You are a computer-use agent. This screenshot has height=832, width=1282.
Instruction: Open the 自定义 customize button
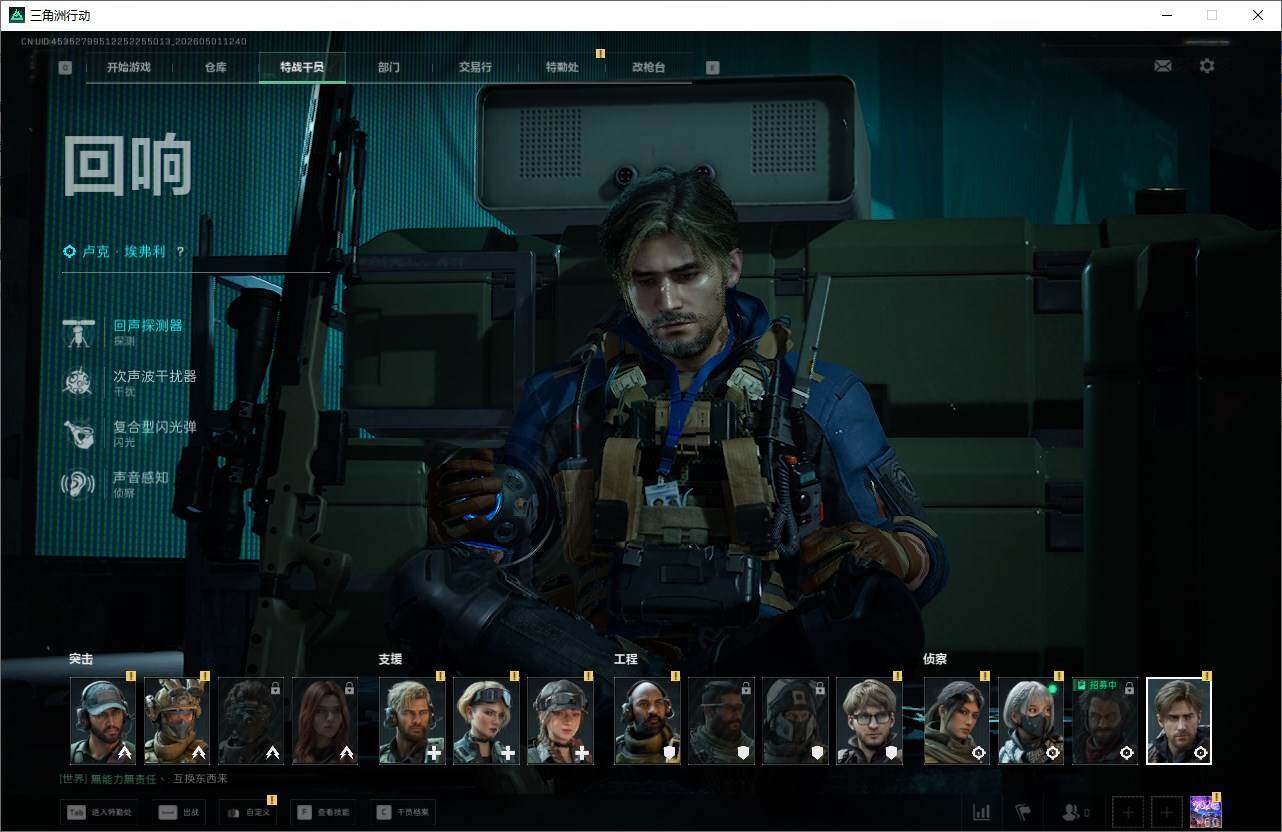coord(247,812)
